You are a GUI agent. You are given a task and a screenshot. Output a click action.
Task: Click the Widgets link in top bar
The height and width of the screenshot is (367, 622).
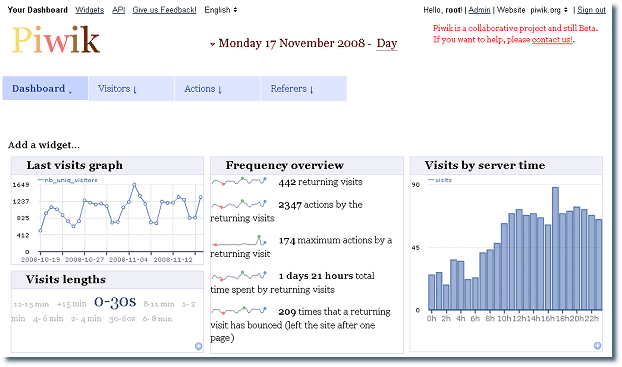pos(90,10)
